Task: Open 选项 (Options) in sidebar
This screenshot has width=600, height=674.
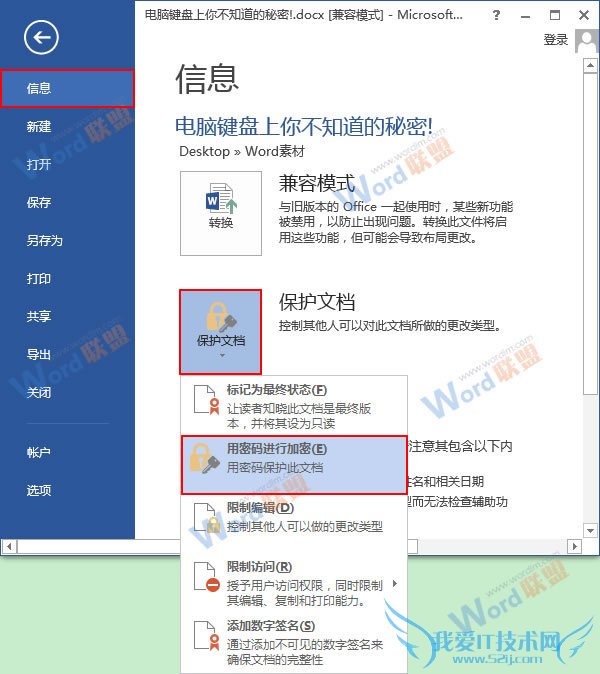Action: tap(67, 490)
